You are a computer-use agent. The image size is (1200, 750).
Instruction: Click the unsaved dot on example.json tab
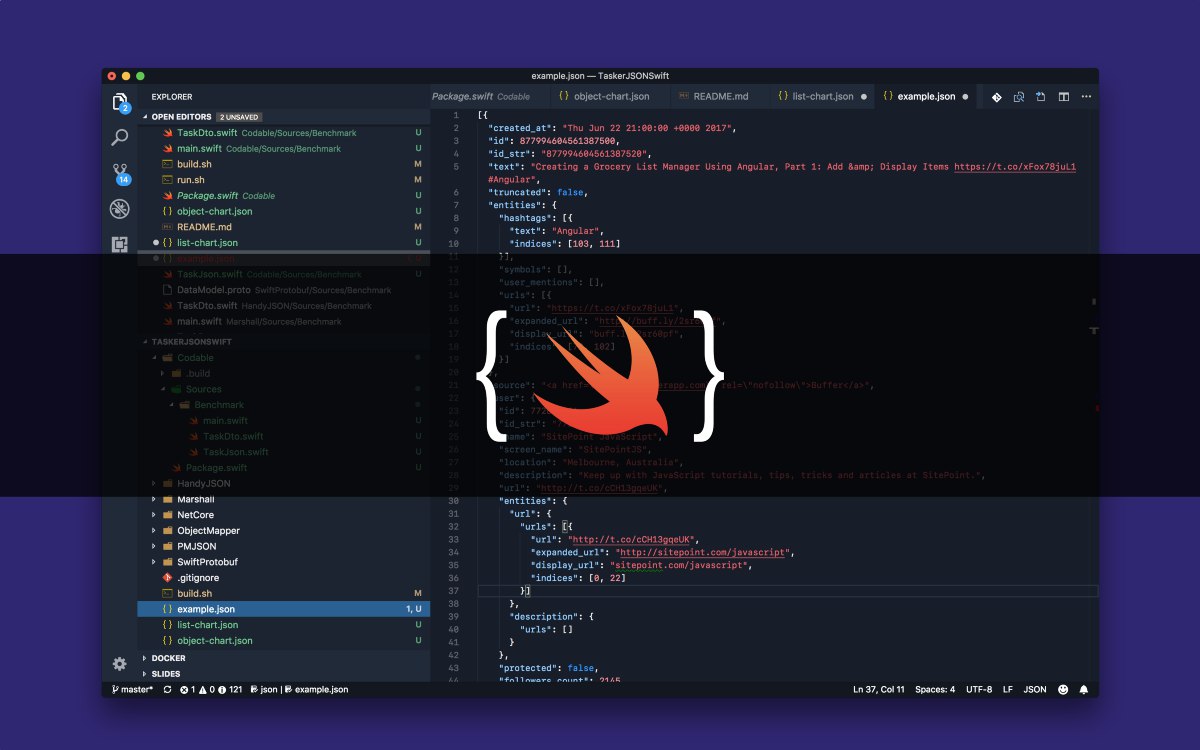965,97
